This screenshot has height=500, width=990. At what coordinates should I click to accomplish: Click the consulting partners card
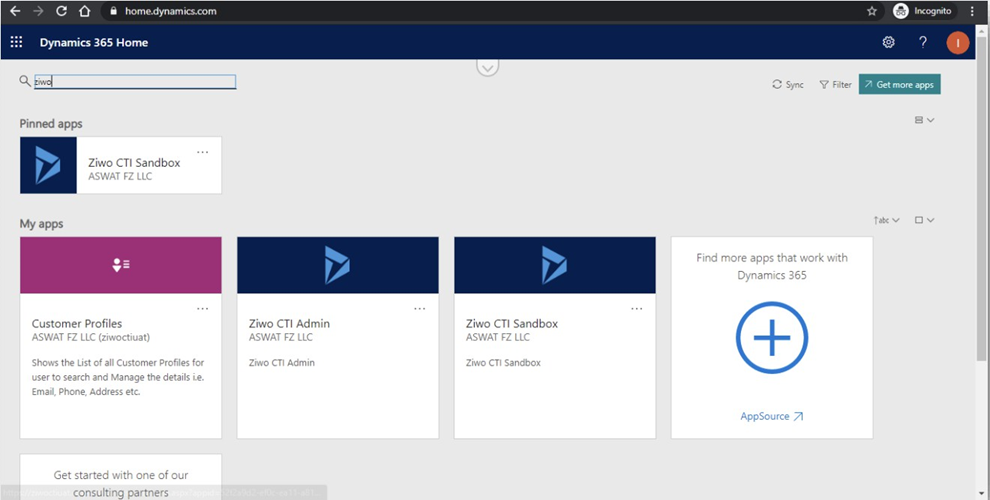coord(121,477)
